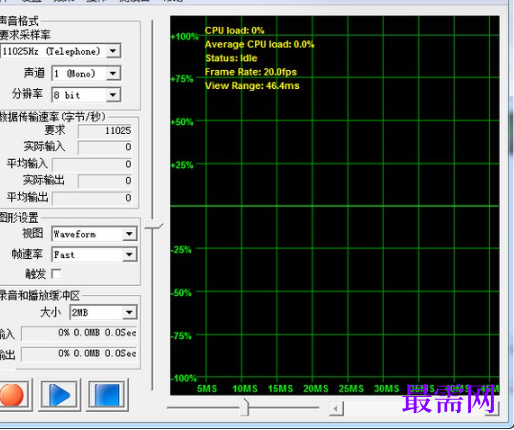Start recording with the red record button
514x430 pixels.
[x=12, y=395]
